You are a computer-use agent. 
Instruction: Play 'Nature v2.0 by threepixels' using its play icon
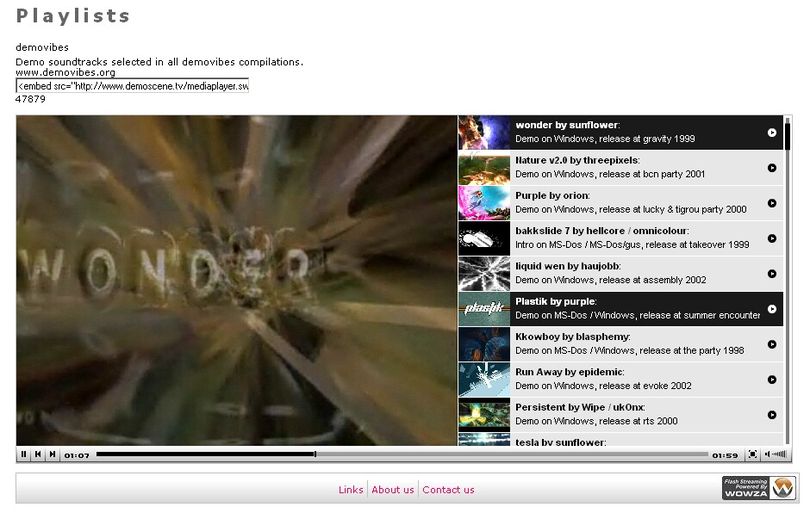[x=772, y=168]
